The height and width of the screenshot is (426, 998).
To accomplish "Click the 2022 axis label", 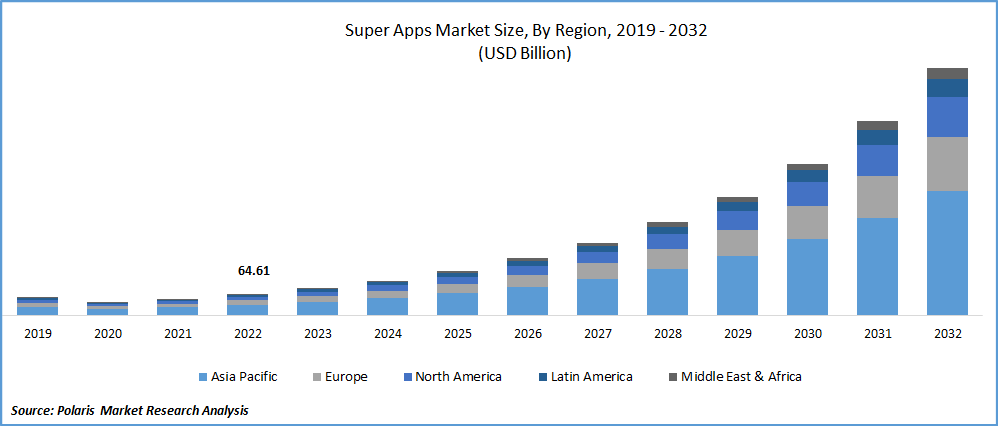I will (x=248, y=334).
